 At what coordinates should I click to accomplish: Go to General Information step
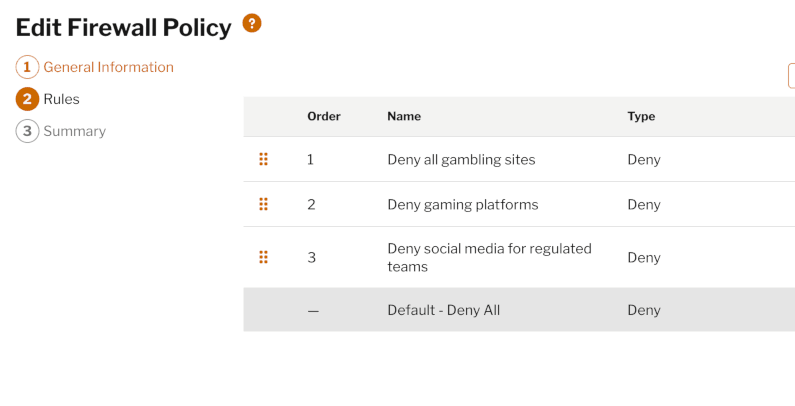109,67
